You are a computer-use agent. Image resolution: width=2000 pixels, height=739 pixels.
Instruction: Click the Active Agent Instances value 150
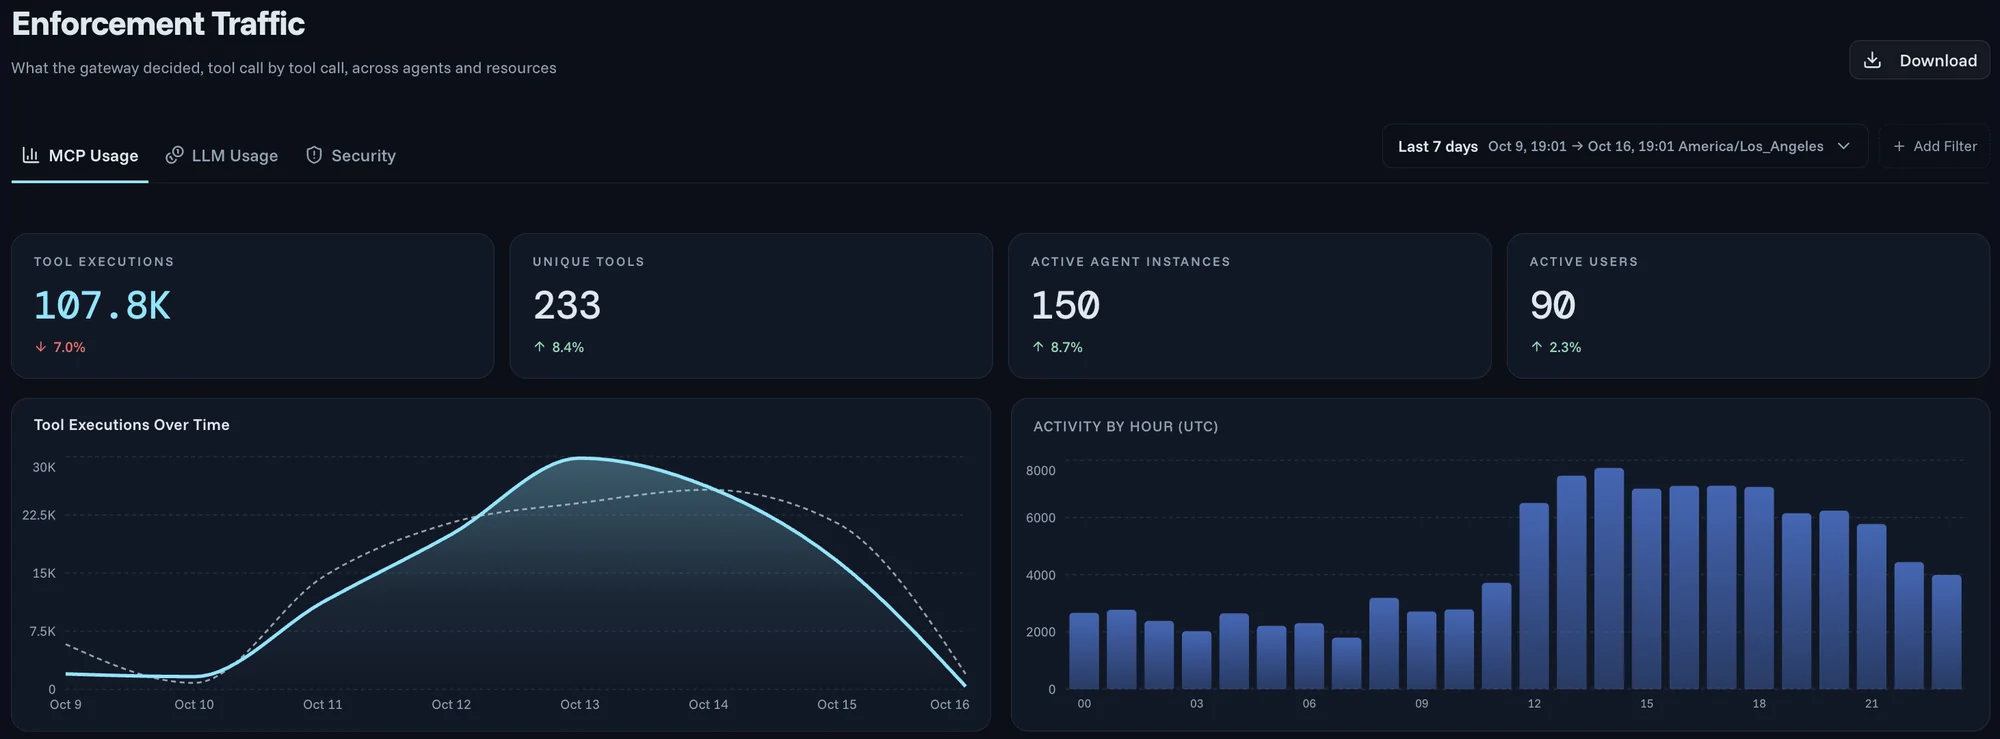coord(1066,305)
